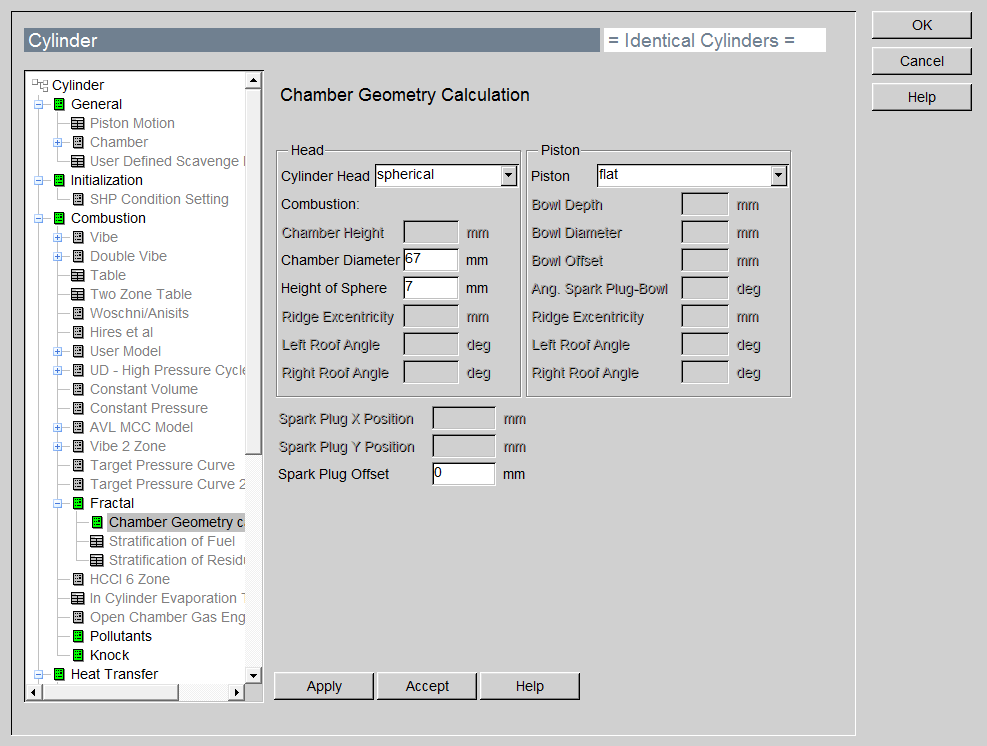Expand the Chamber tree node

tap(57, 142)
